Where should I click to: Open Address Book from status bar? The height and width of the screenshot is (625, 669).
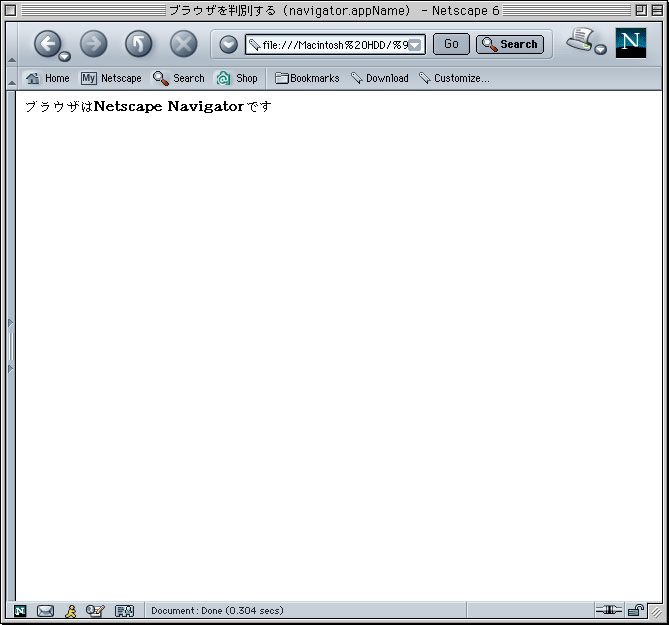pyautogui.click(x=125, y=611)
